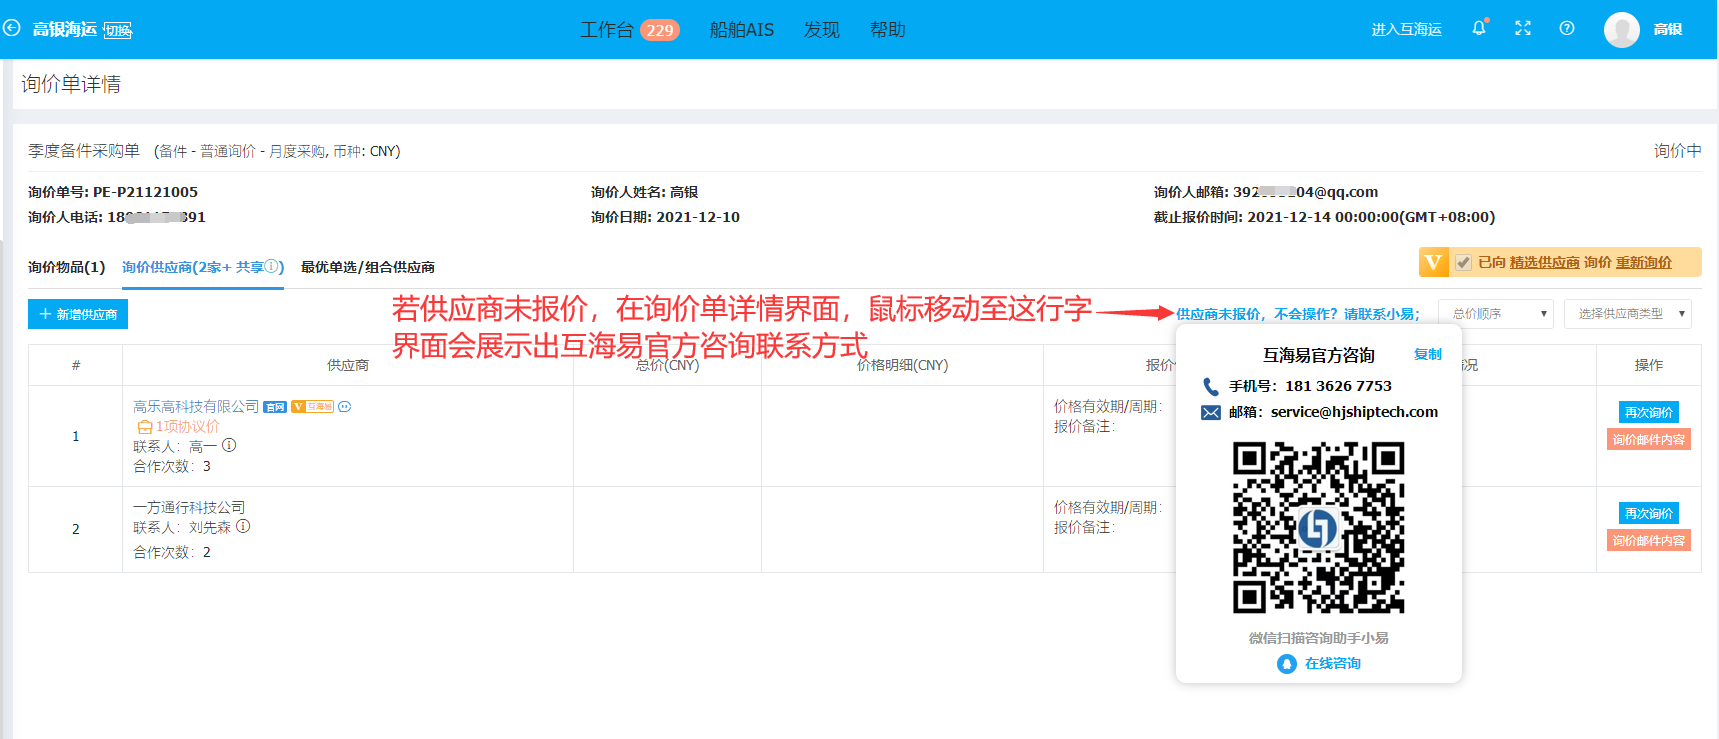Click the 在线咨询 chat bubble icon
1719x739 pixels.
point(1287,664)
